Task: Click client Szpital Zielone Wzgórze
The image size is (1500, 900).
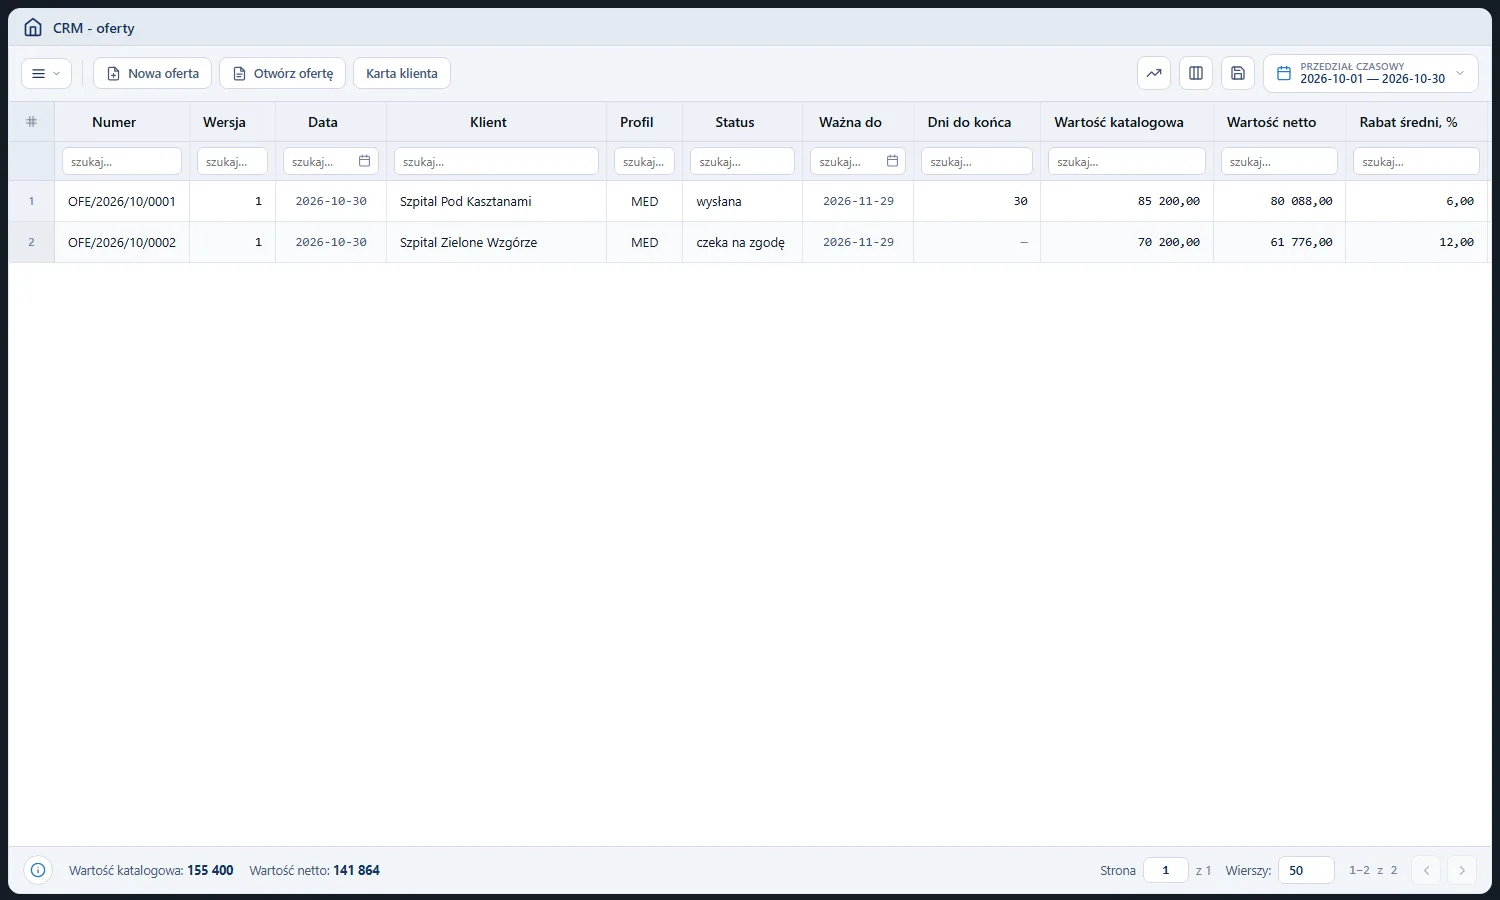Action: 468,242
